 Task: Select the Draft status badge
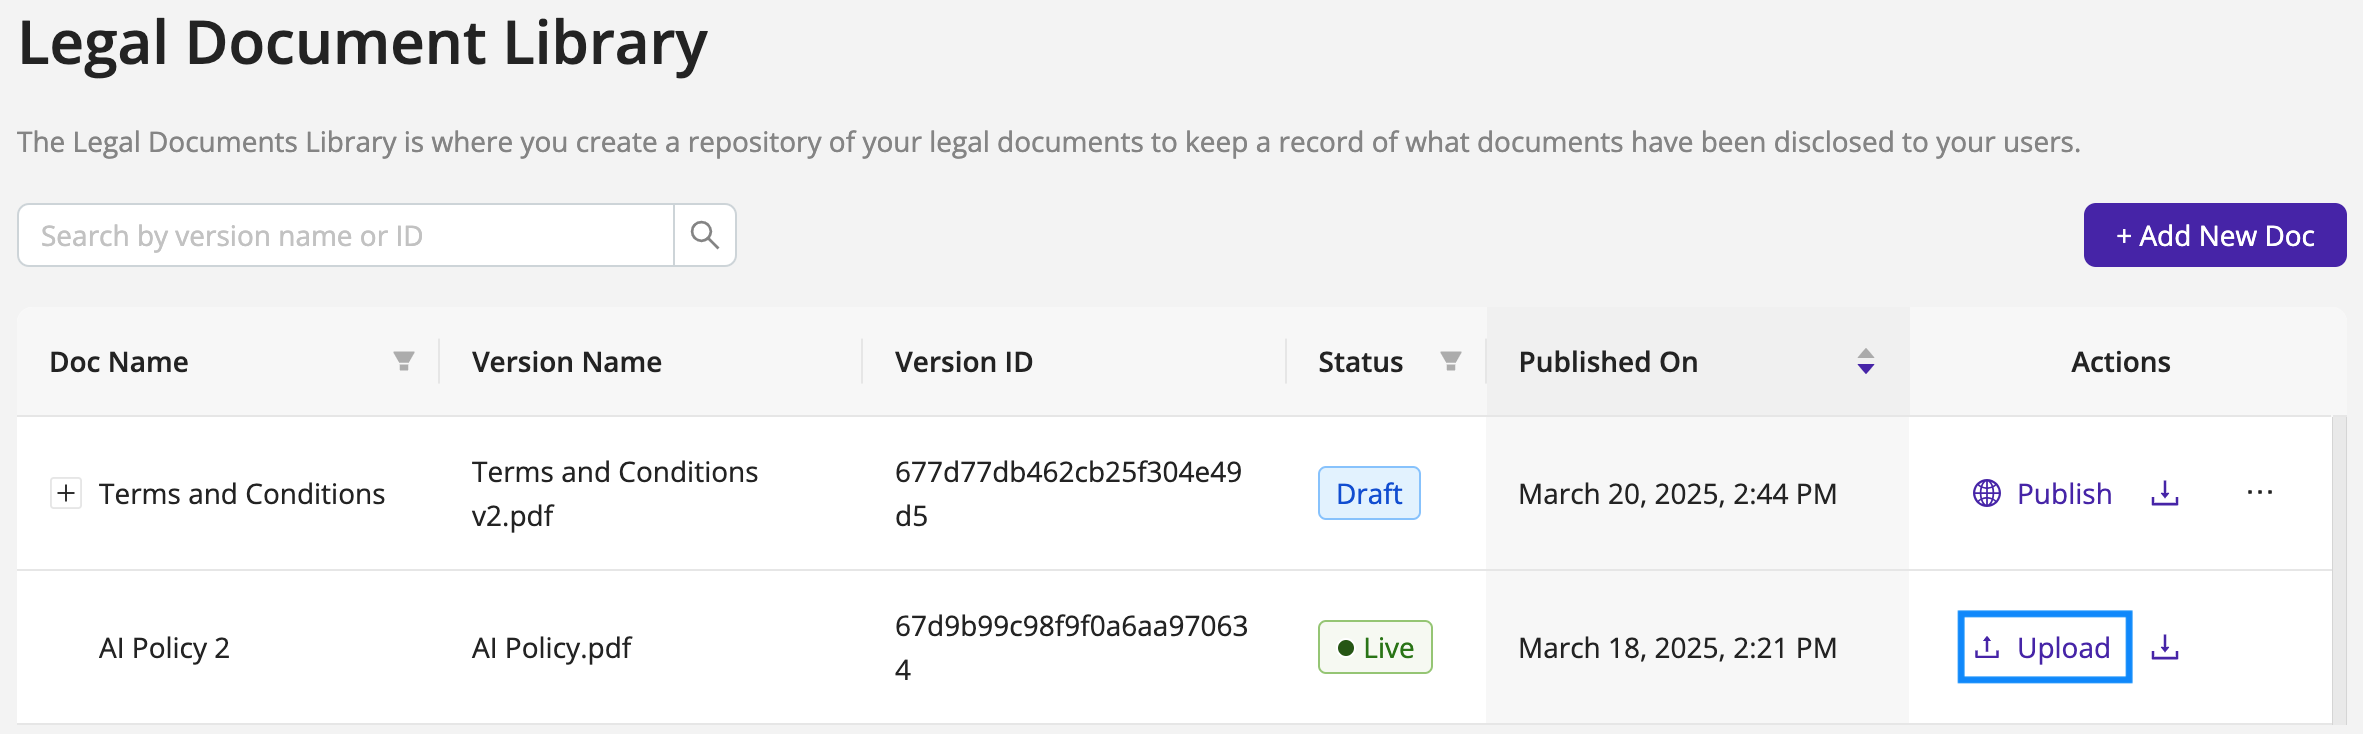pyautogui.click(x=1369, y=493)
